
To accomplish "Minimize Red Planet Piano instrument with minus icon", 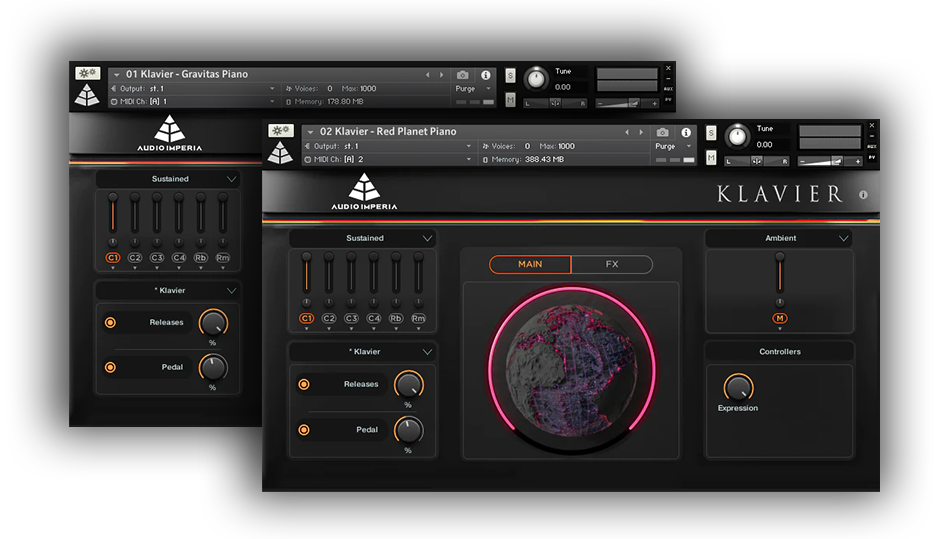I will (872, 136).
